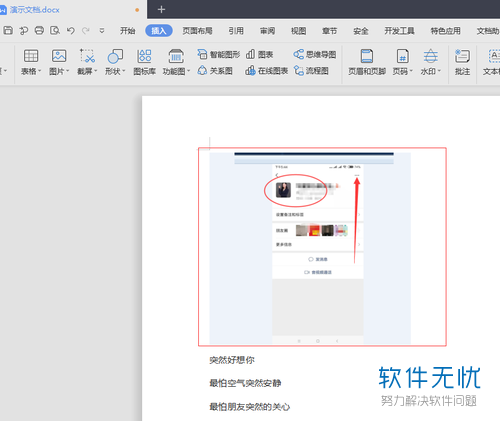The image size is (500, 421).
Task: Select the 安全 tab
Action: (361, 31)
